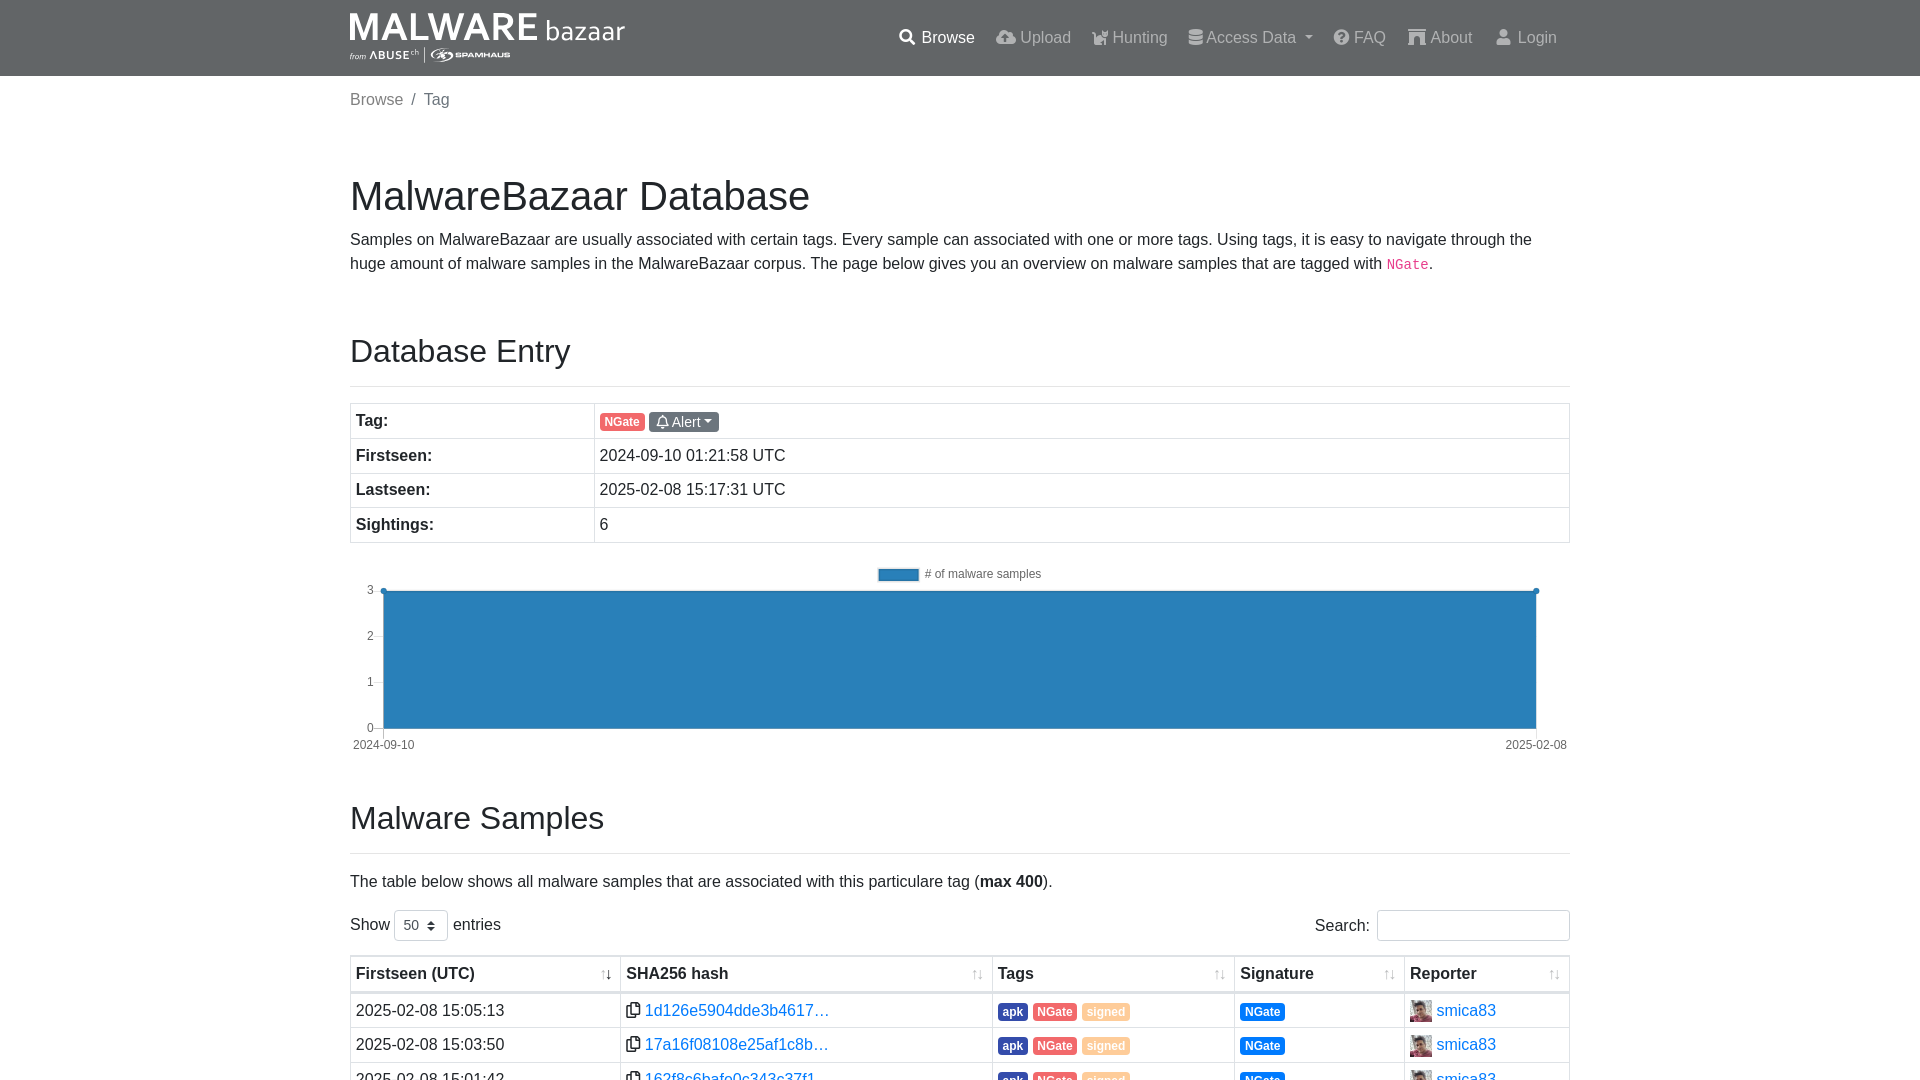Viewport: 1920px width, 1080px height.
Task: Click the MalwareBazaar logo
Action: tap(487, 37)
